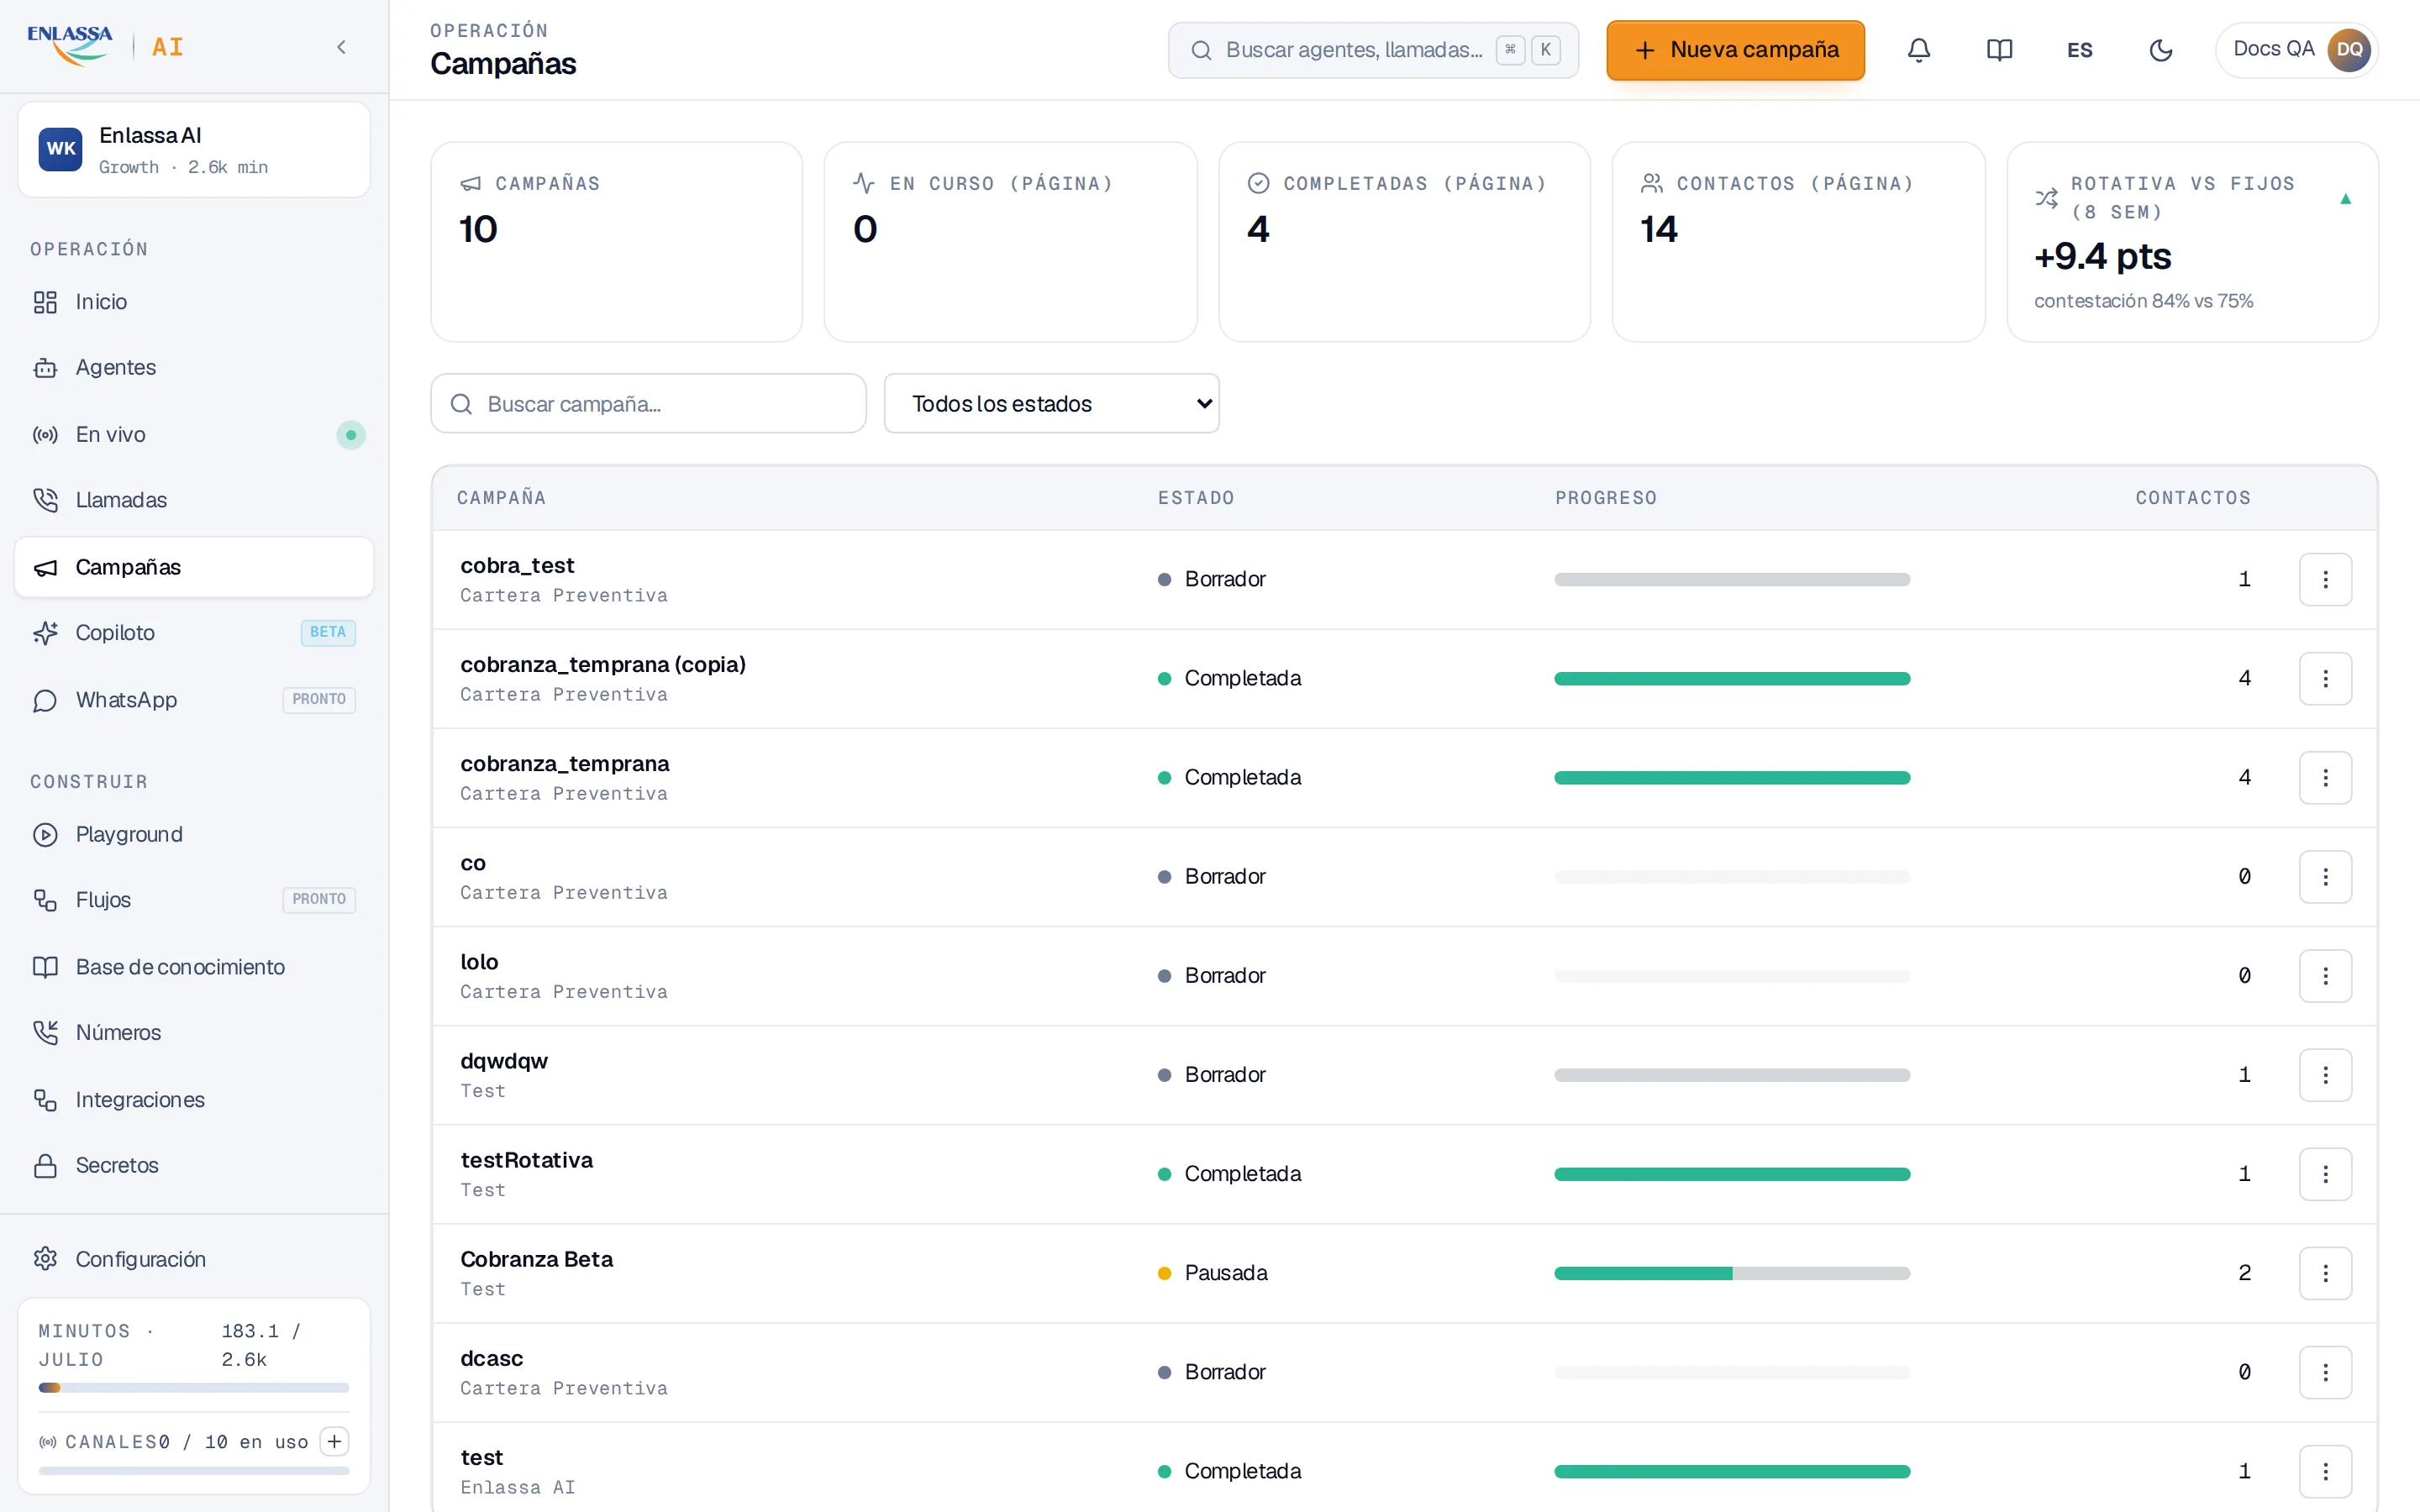The image size is (2420, 1512).
Task: Open Agentes in the sidebar
Action: pyautogui.click(x=194, y=368)
